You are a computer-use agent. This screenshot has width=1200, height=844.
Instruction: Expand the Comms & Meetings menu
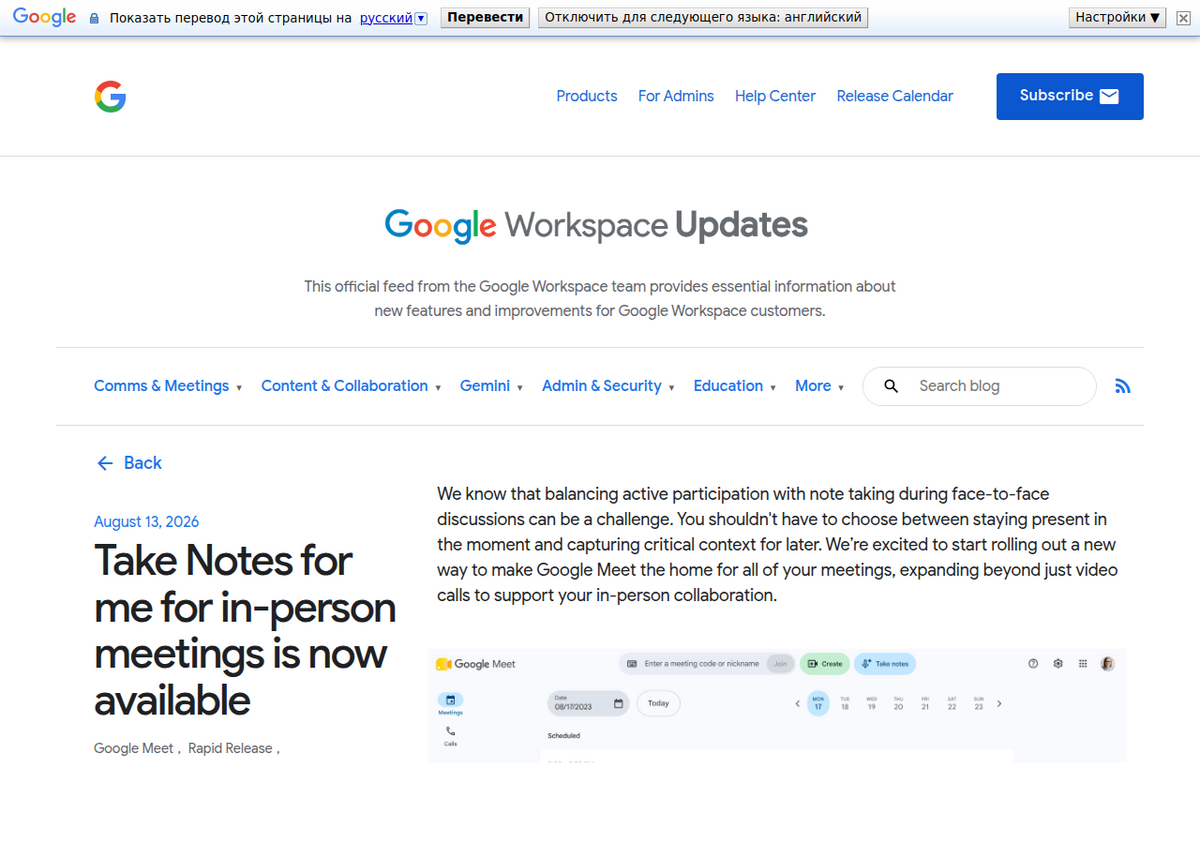point(168,386)
